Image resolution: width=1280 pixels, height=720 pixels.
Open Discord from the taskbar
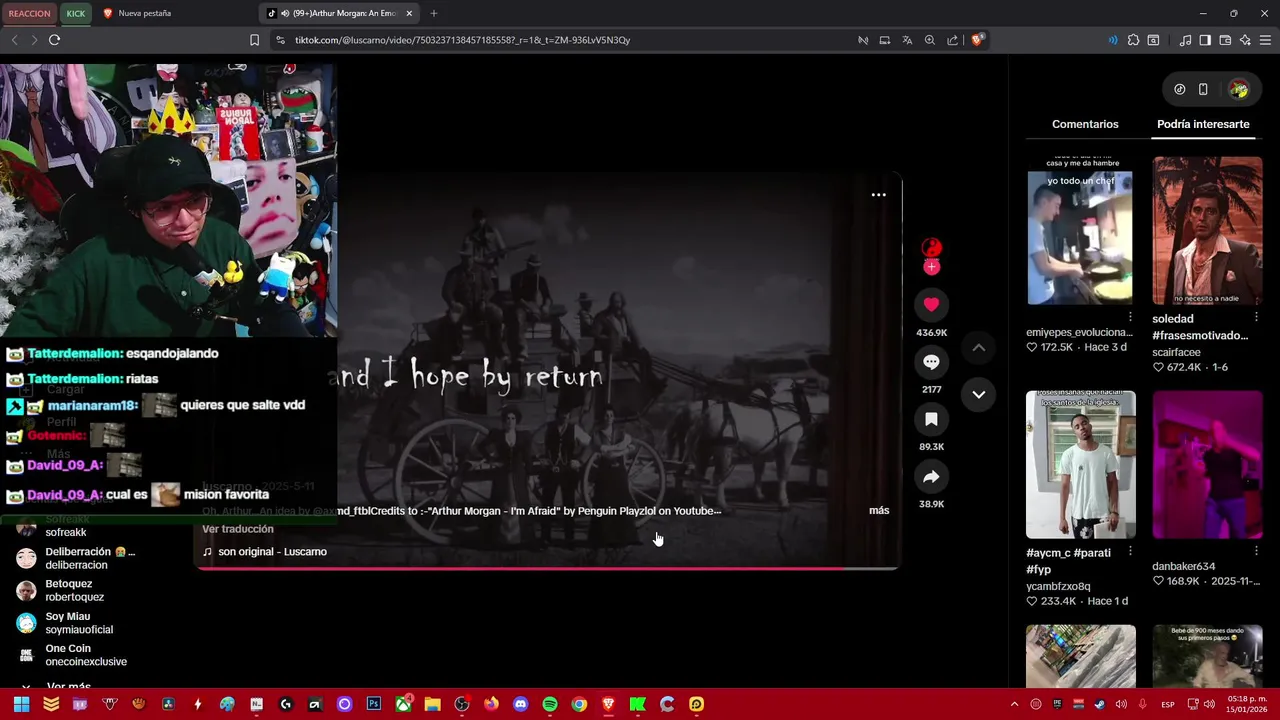[x=520, y=704]
